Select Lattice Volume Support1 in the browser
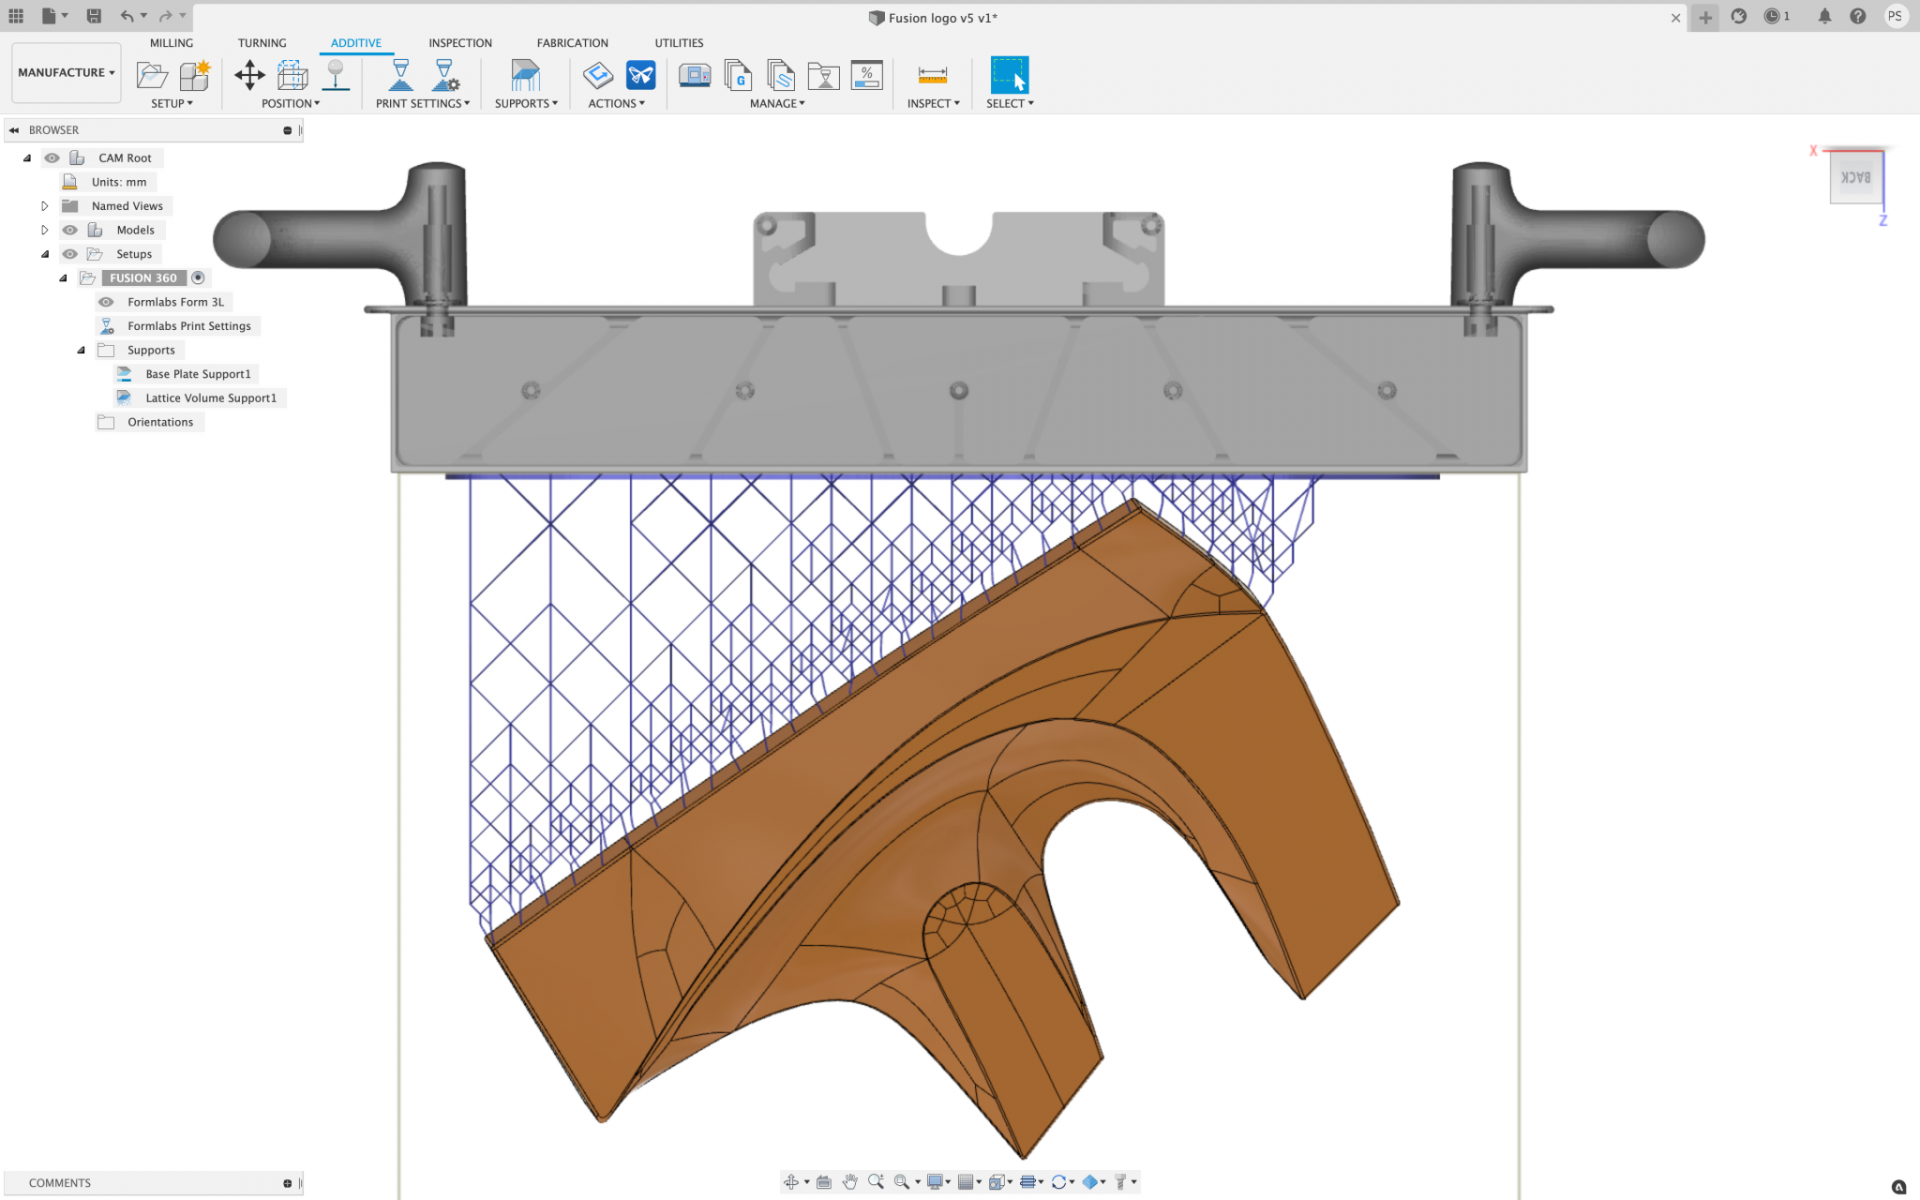Screen dimensions: 1920x1200 211,397
